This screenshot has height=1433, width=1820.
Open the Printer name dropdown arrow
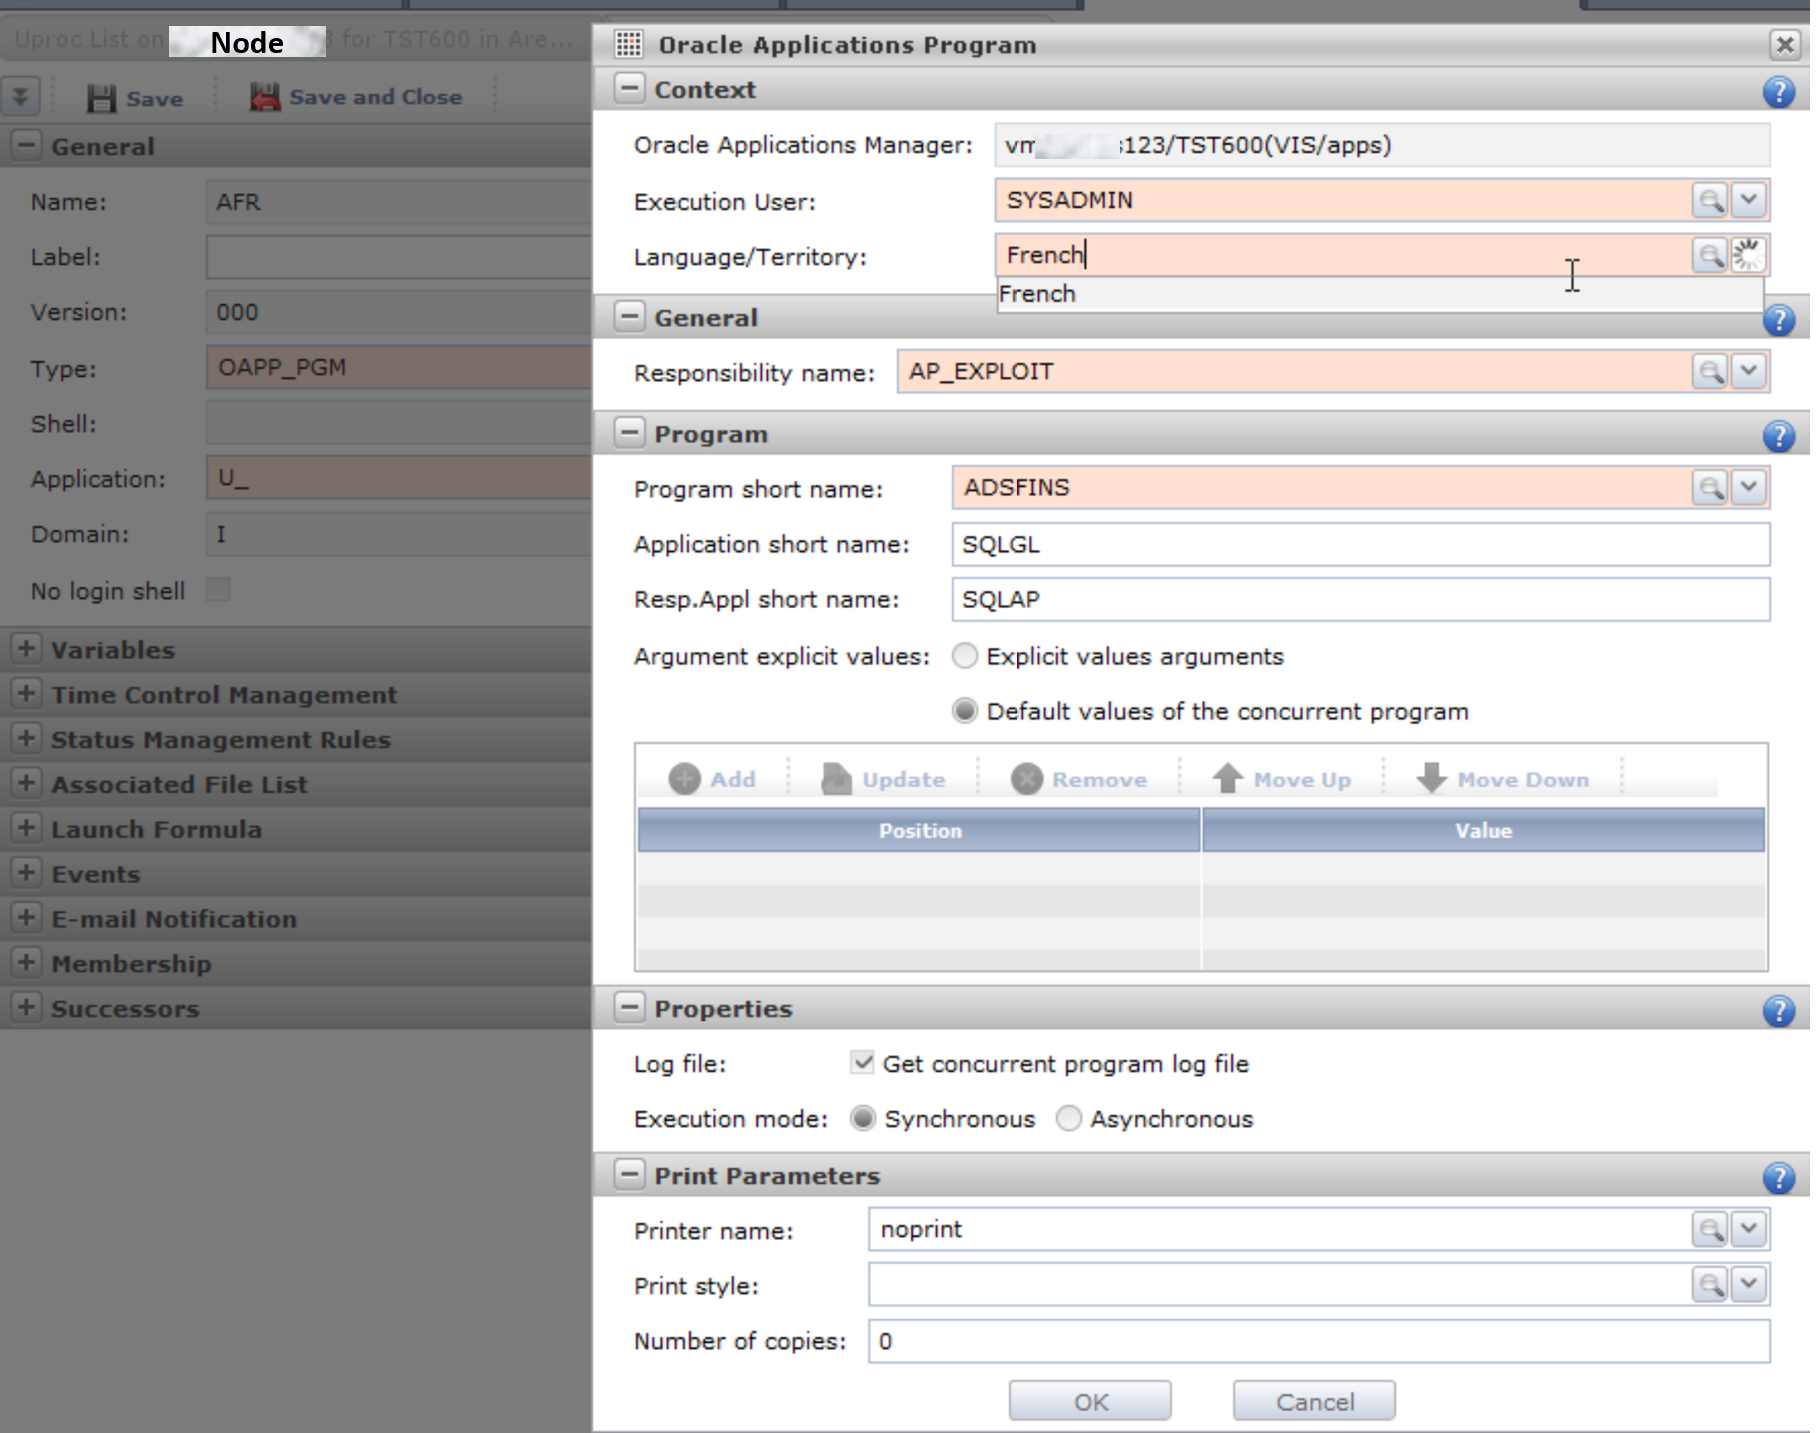coord(1749,1229)
